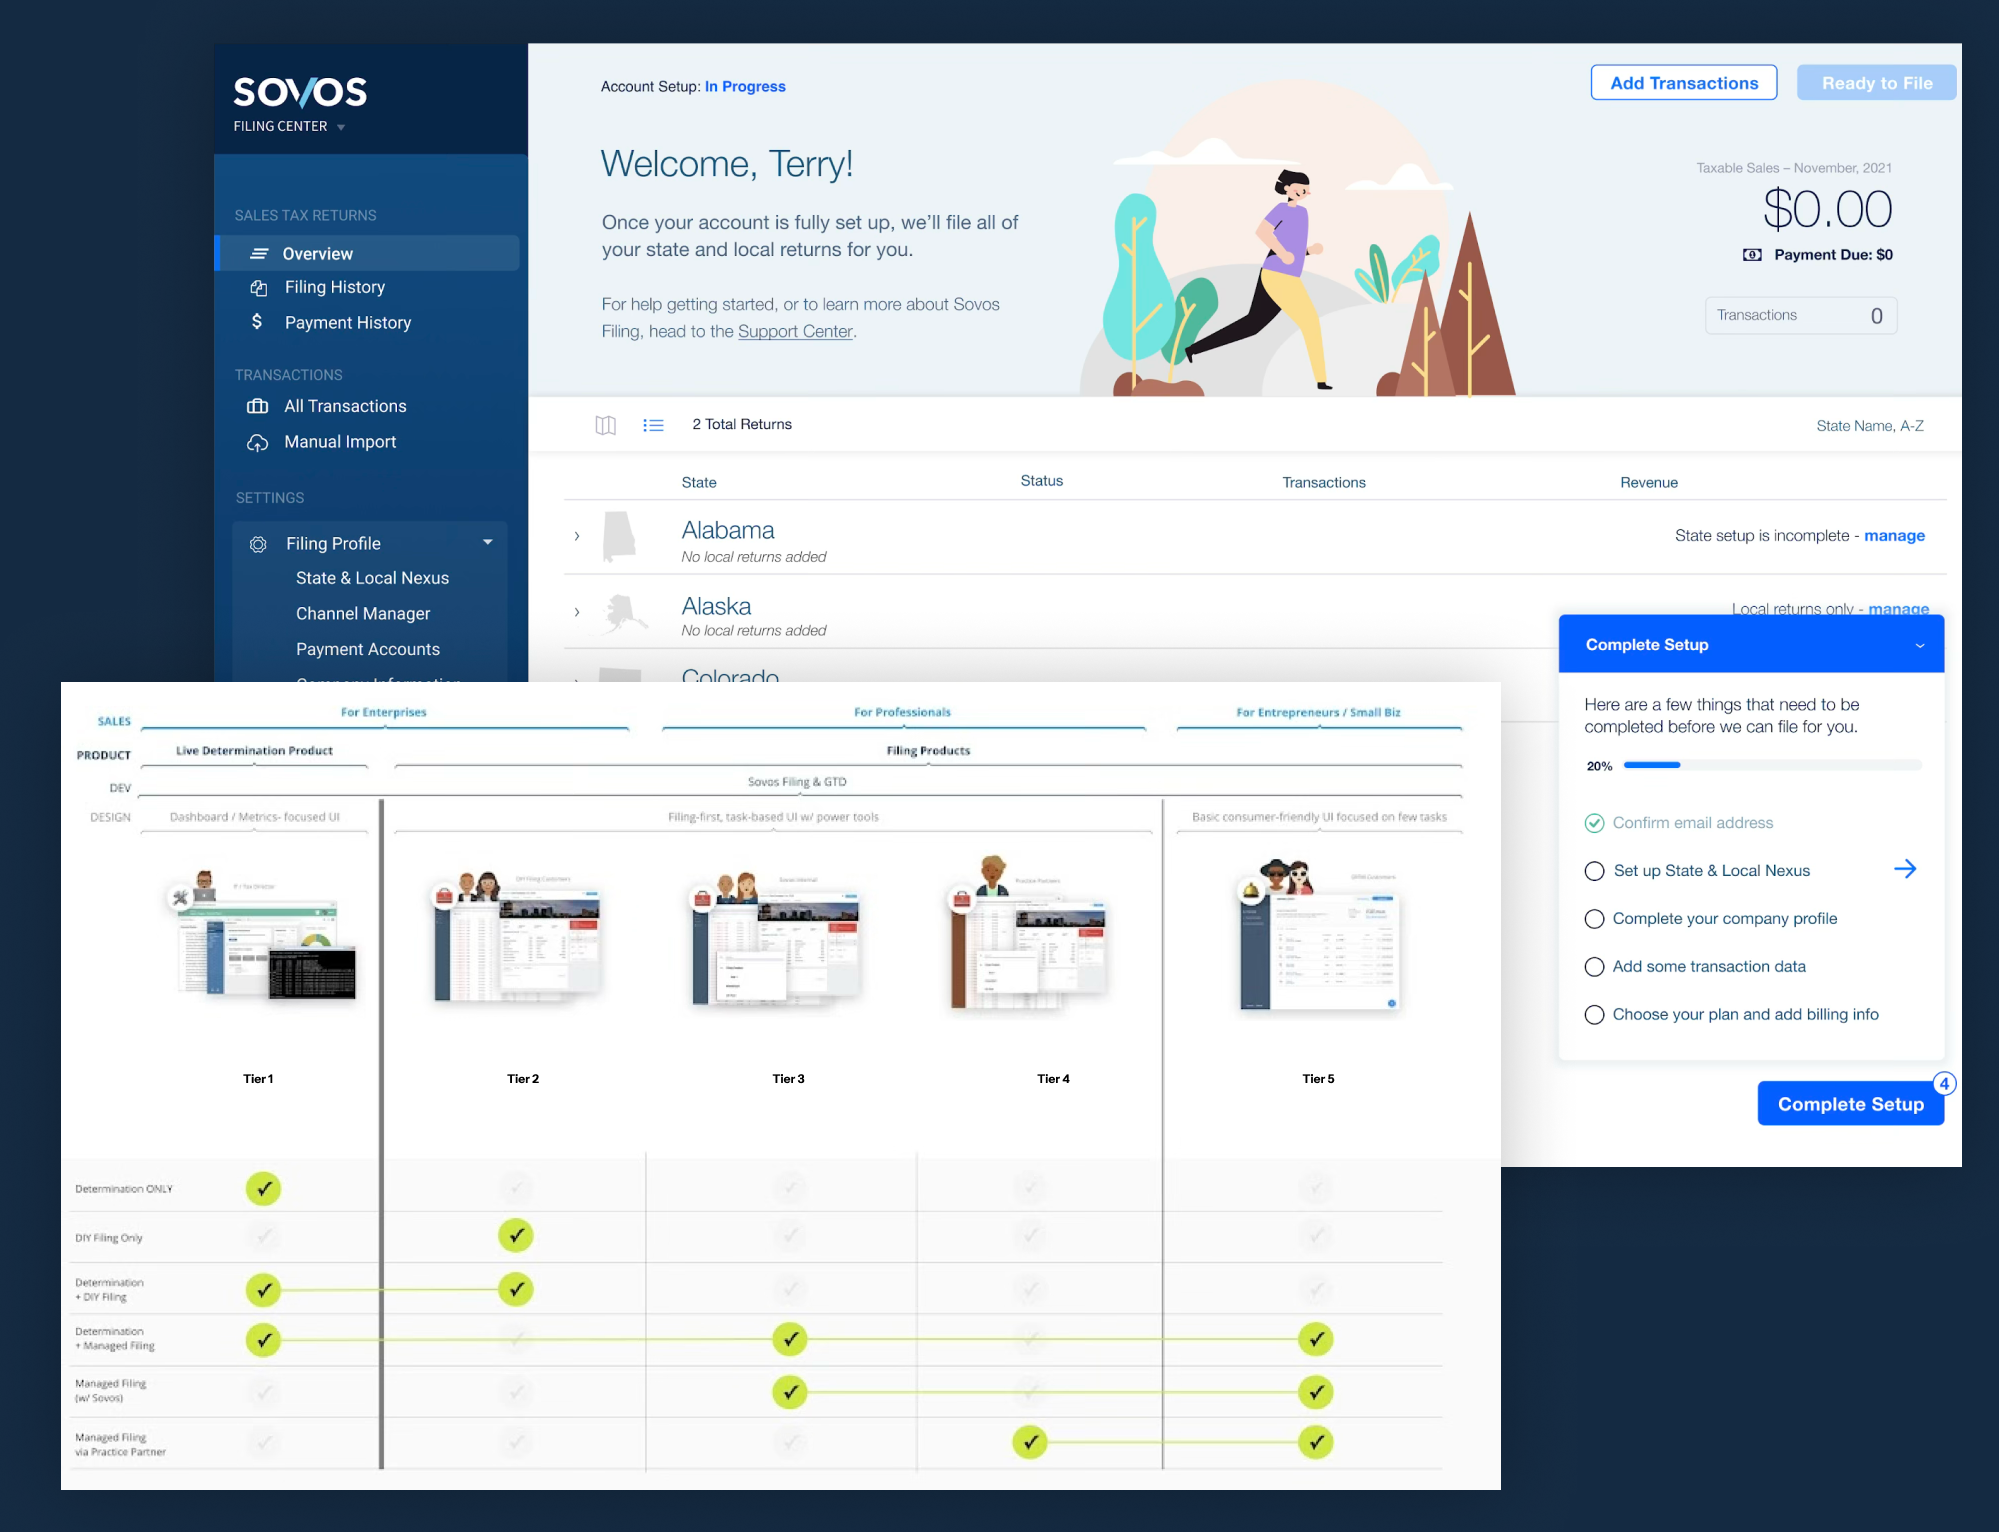1999x1532 pixels.
Task: Click the Sovos logo
Action: 300,92
